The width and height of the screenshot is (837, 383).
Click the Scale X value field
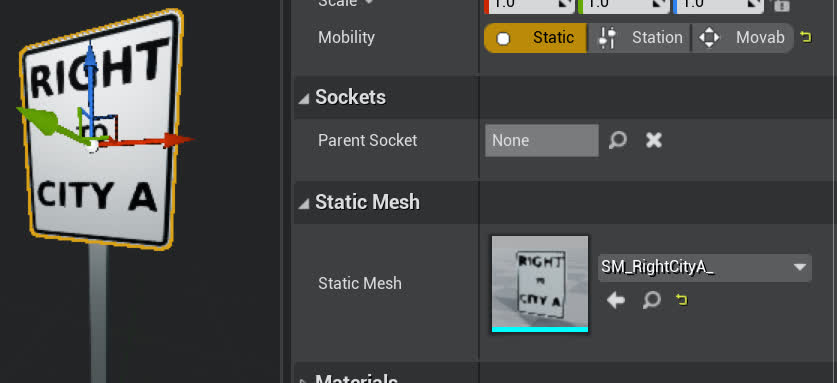point(530,5)
